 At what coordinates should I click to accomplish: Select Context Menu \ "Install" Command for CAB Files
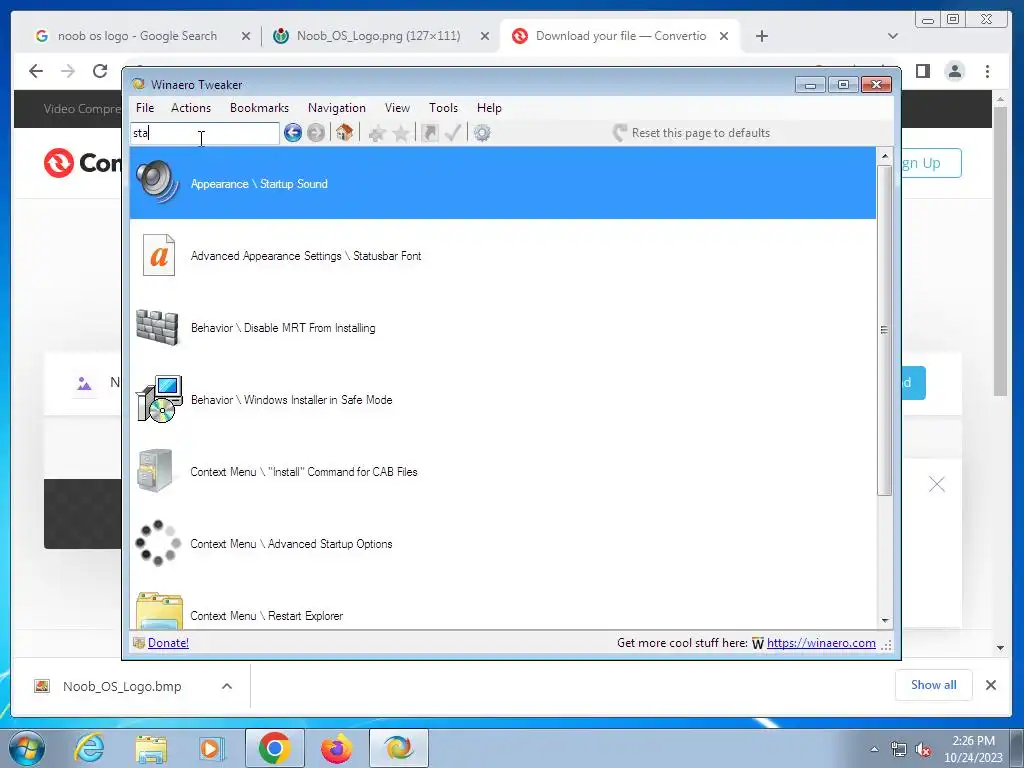click(503, 472)
